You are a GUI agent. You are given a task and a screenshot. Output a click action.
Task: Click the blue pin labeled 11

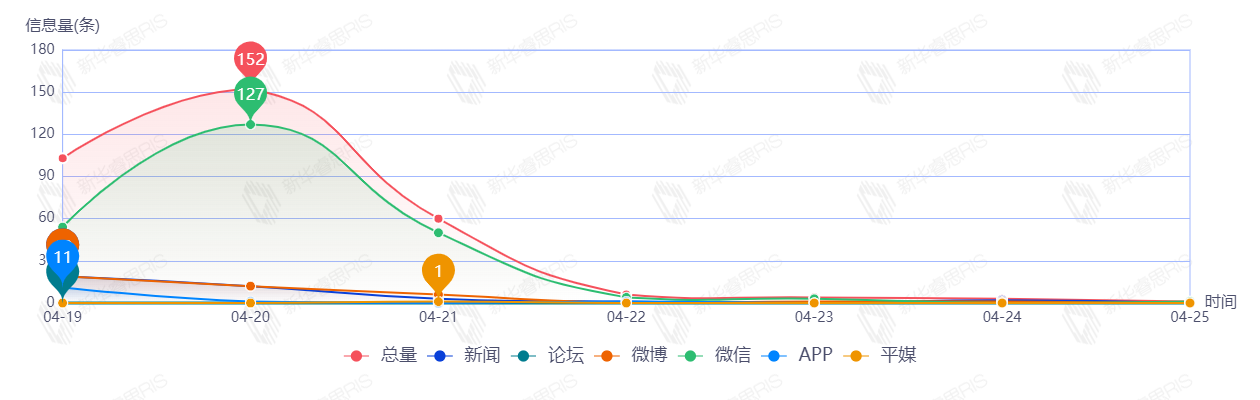pos(62,257)
